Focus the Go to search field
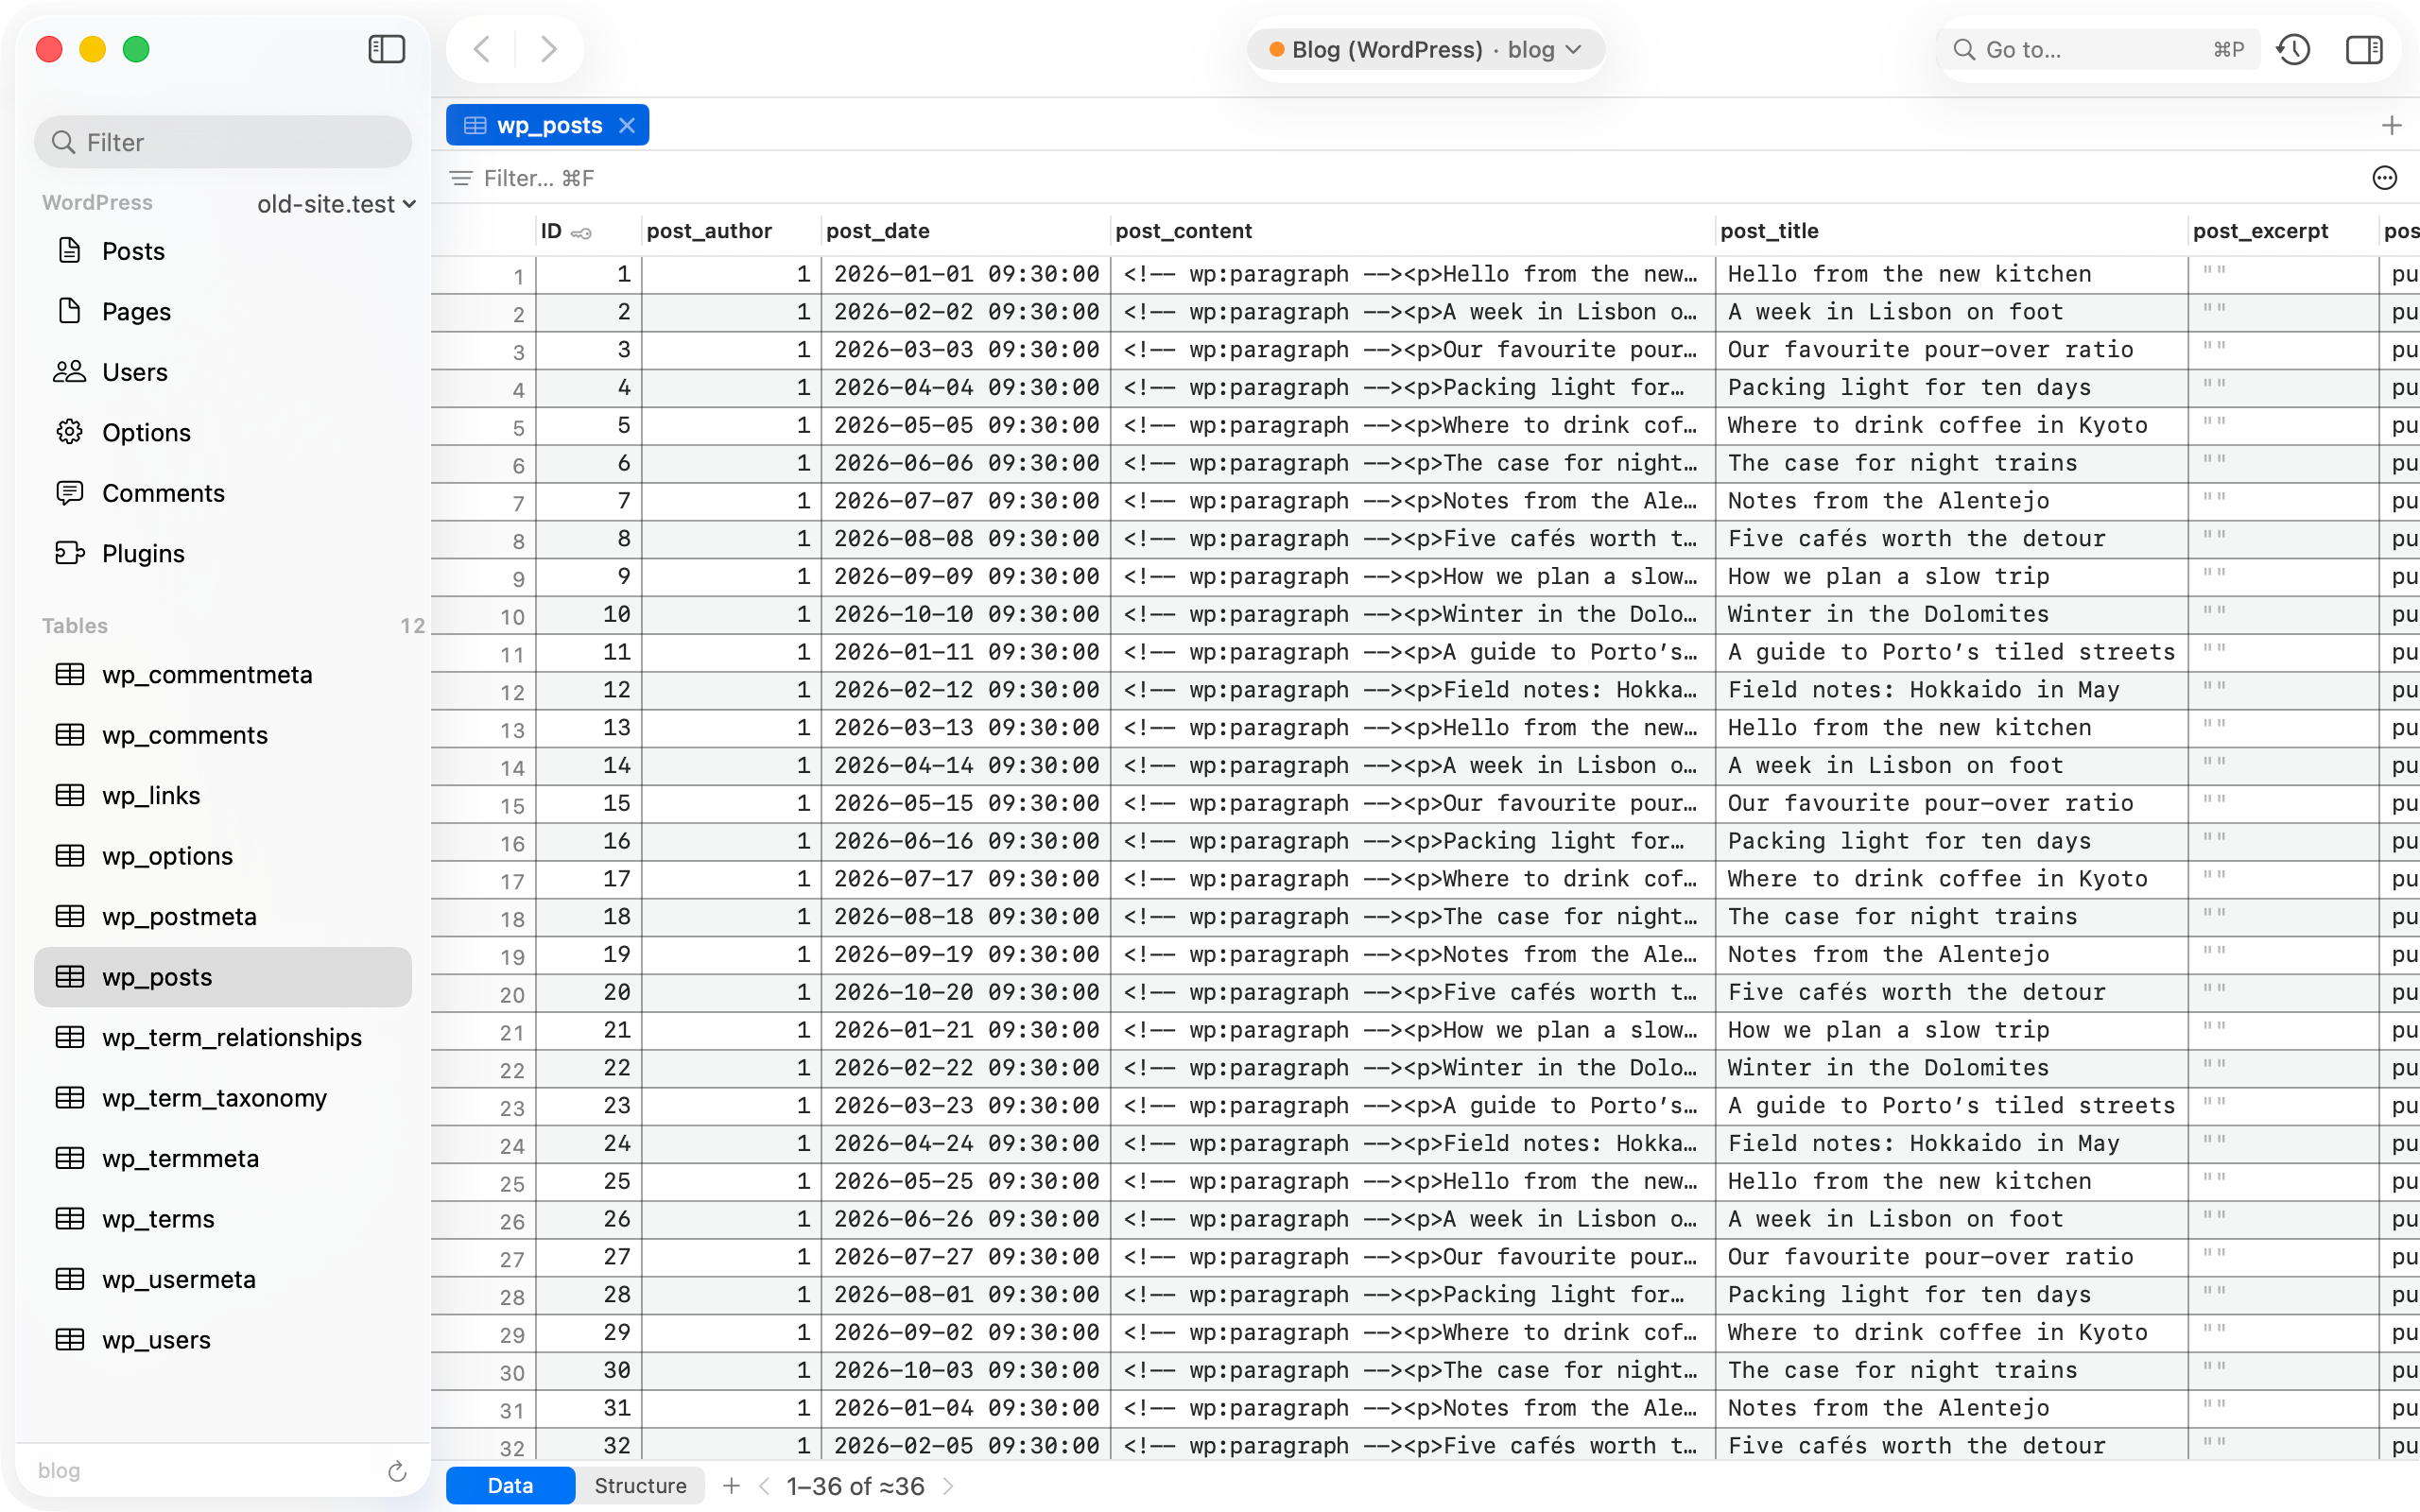This screenshot has height=1512, width=2420. tap(2098, 49)
